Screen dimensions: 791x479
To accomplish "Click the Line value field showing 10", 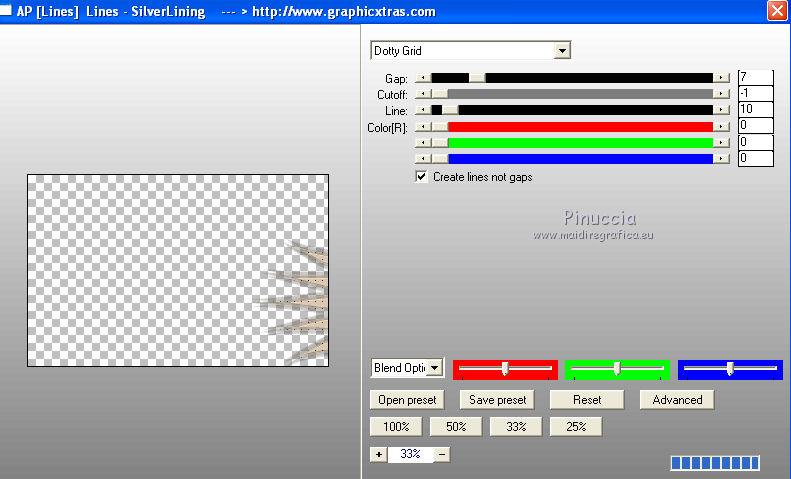I will tap(755, 109).
